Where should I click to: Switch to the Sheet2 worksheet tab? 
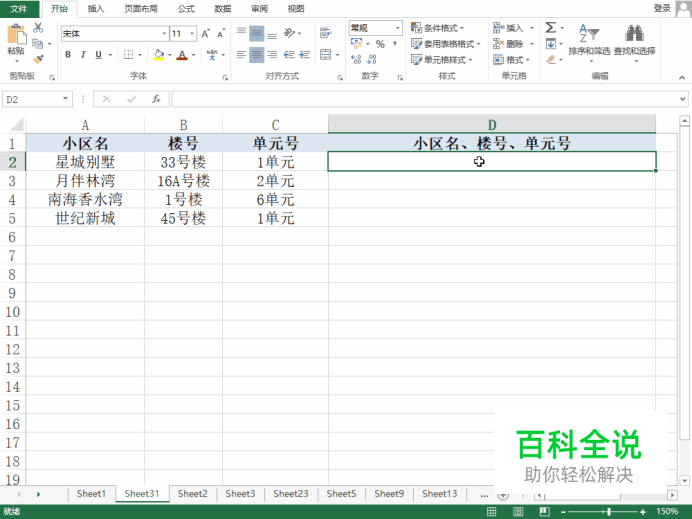(x=192, y=494)
